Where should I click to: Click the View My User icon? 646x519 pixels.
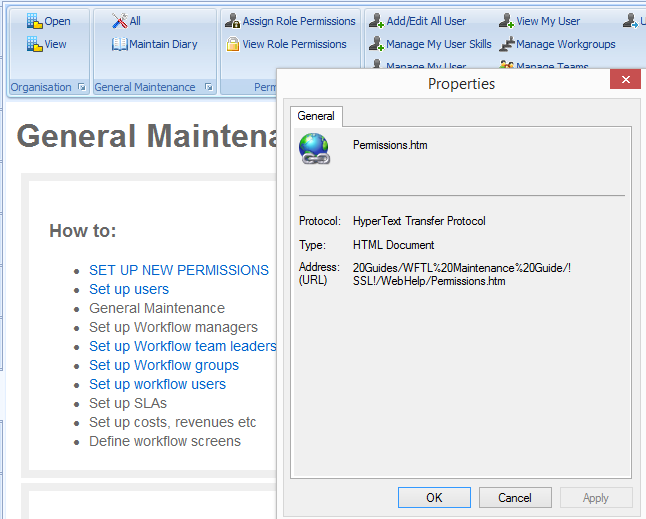click(x=506, y=21)
